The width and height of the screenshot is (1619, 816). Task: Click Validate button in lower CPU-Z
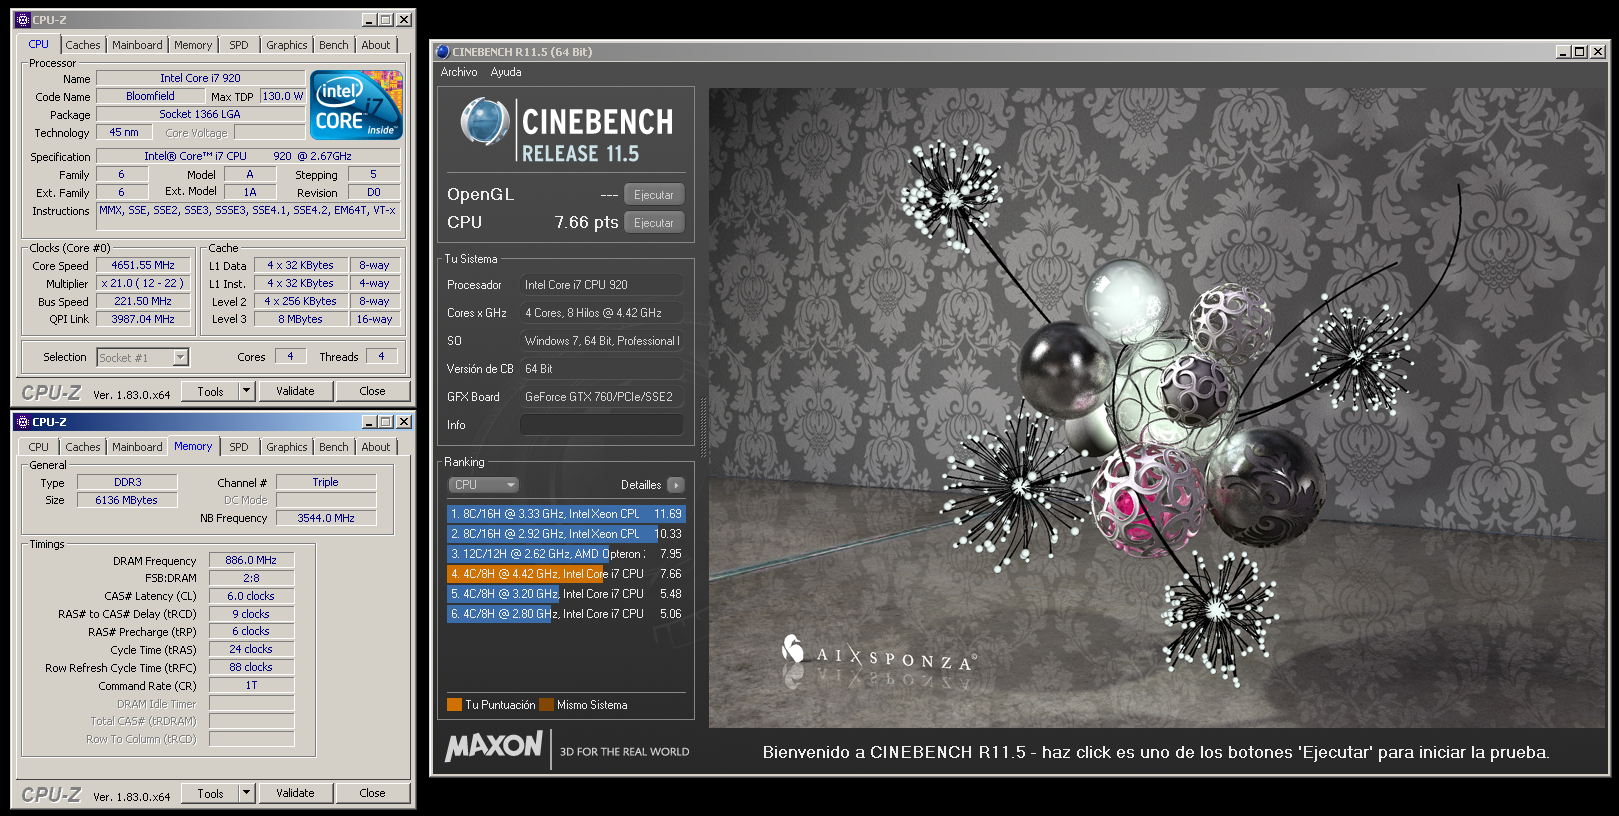click(295, 793)
